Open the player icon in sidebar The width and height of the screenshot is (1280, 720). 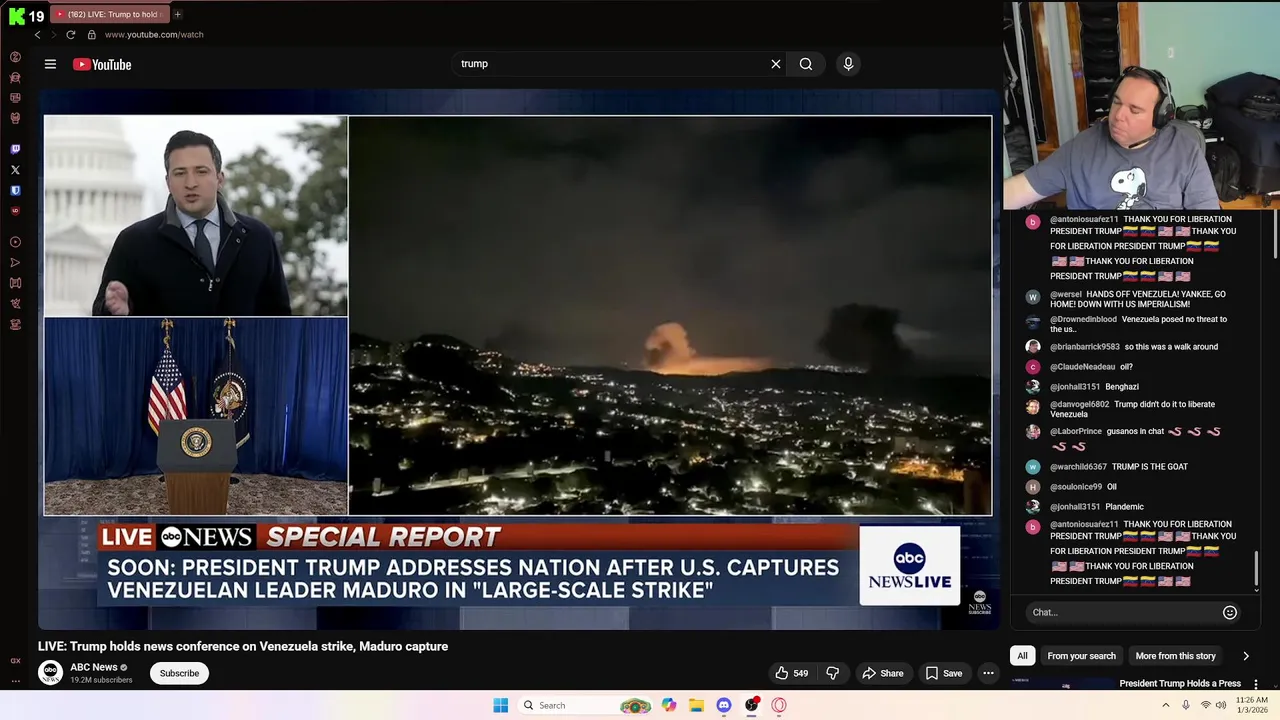click(15, 242)
